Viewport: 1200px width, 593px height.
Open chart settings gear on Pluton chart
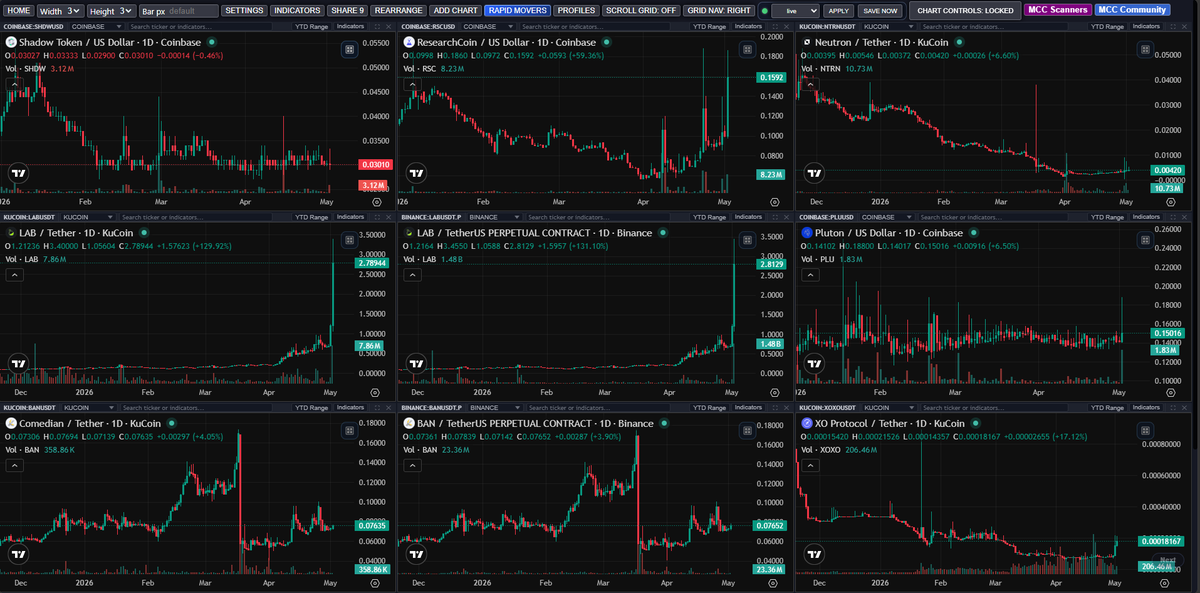pos(1170,392)
